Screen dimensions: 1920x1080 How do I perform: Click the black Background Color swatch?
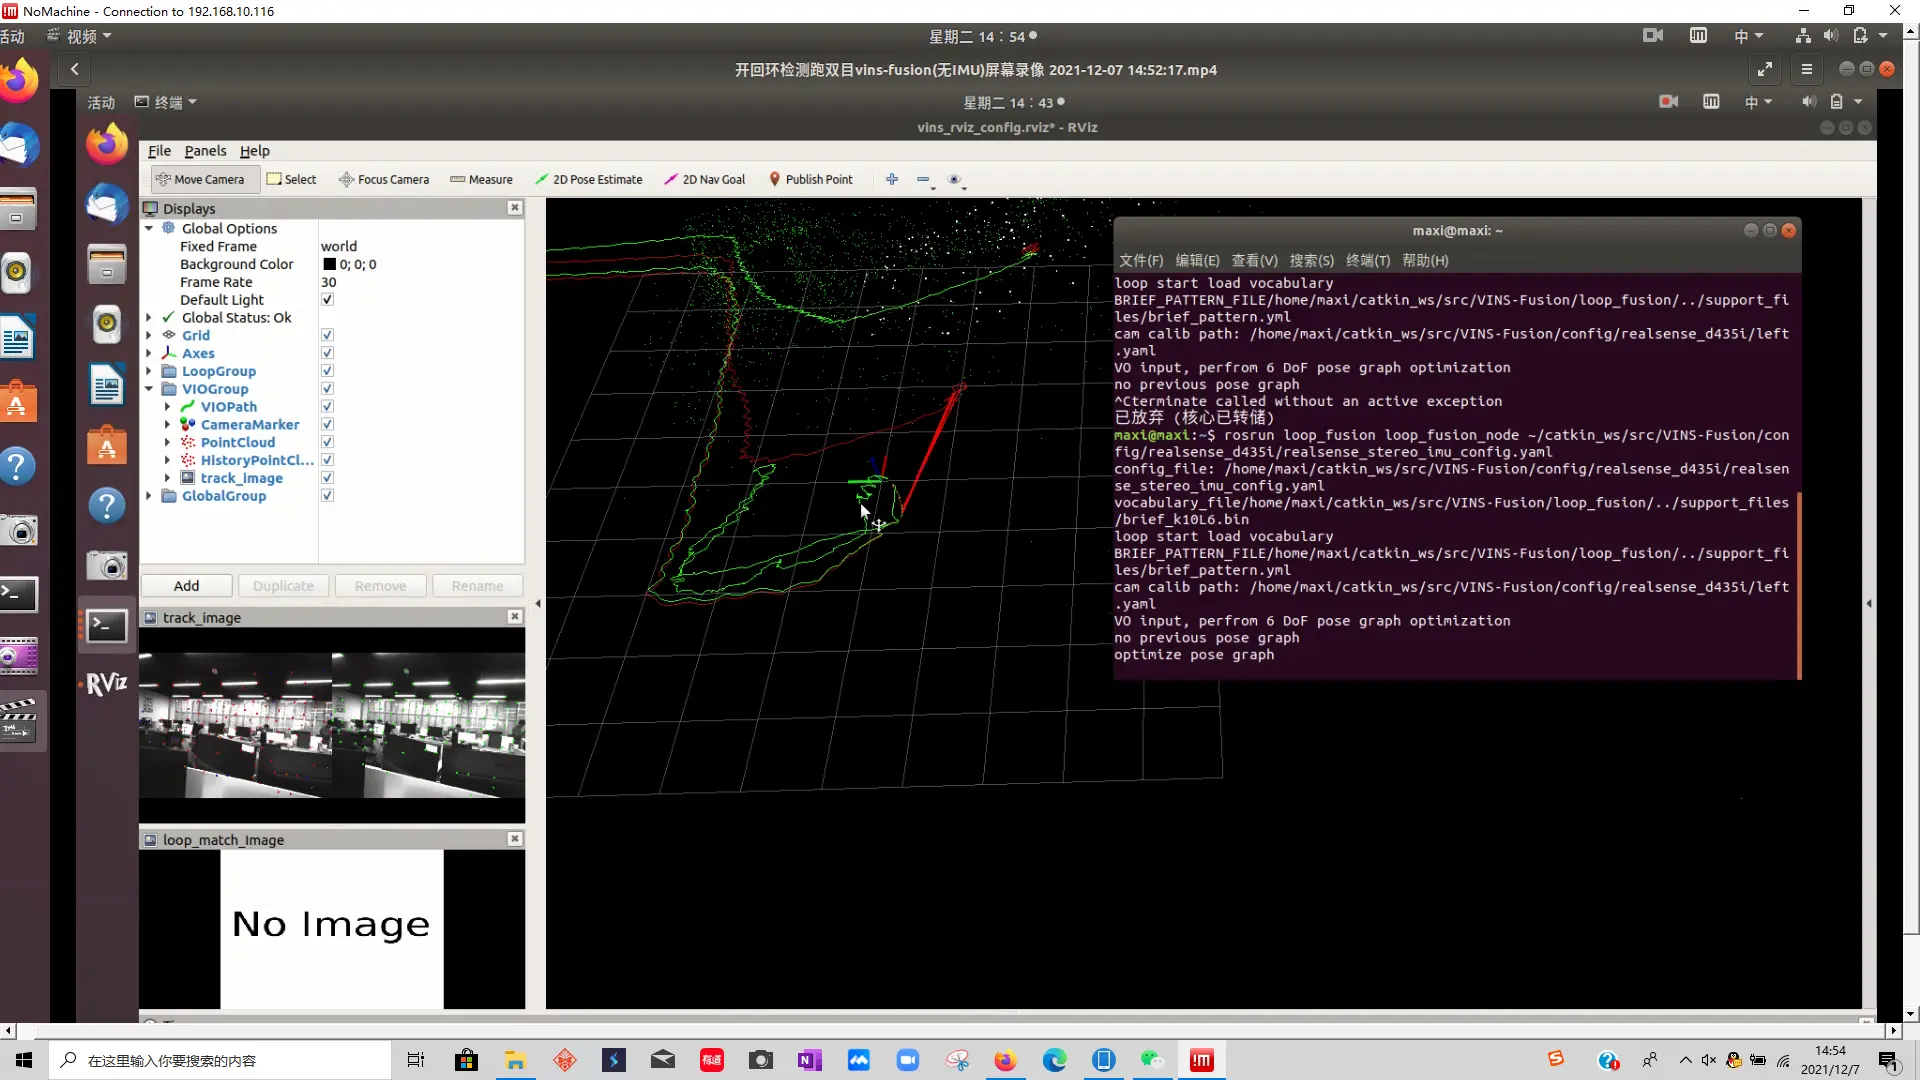pyautogui.click(x=329, y=265)
